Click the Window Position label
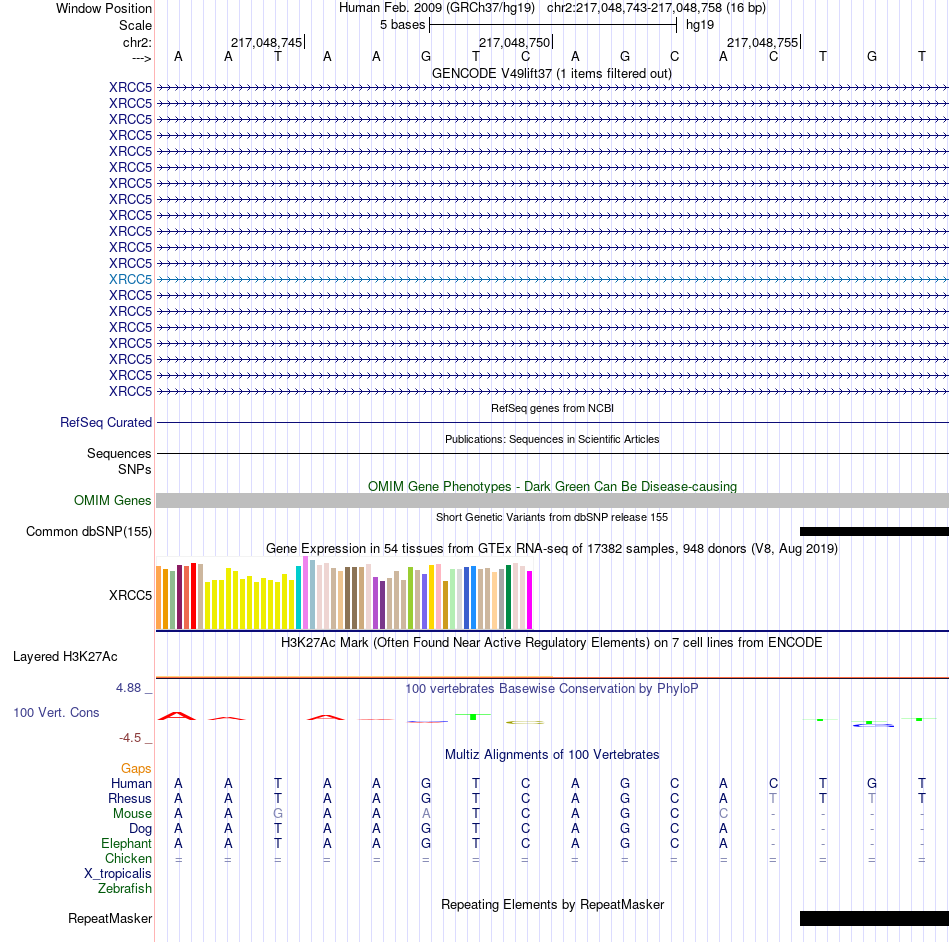The height and width of the screenshot is (942, 950). tap(104, 8)
